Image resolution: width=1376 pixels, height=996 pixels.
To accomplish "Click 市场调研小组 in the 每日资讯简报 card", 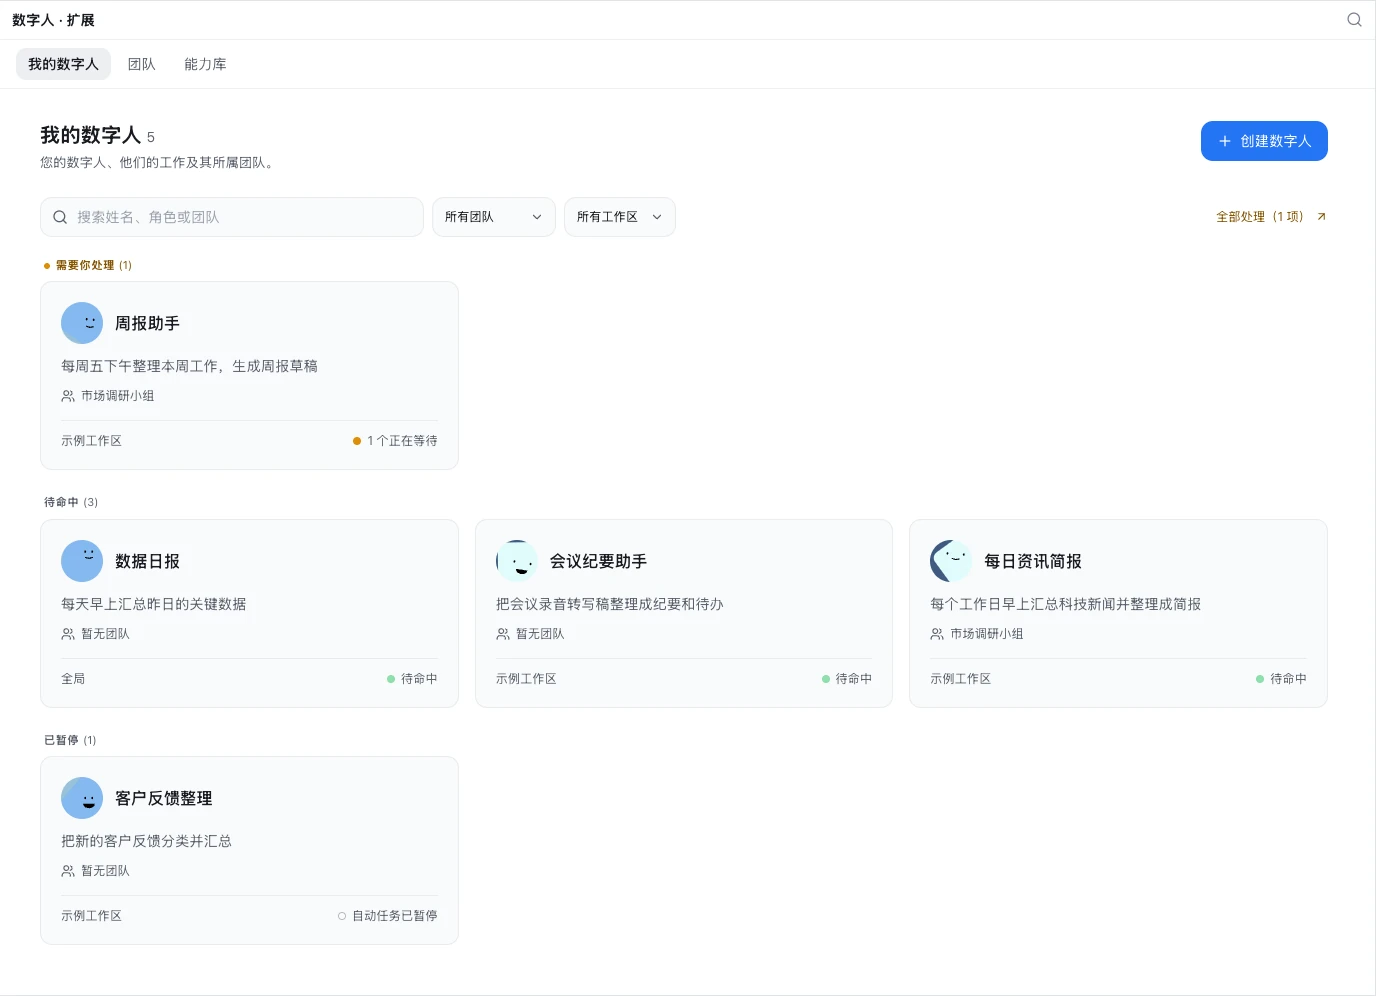I will [x=986, y=634].
